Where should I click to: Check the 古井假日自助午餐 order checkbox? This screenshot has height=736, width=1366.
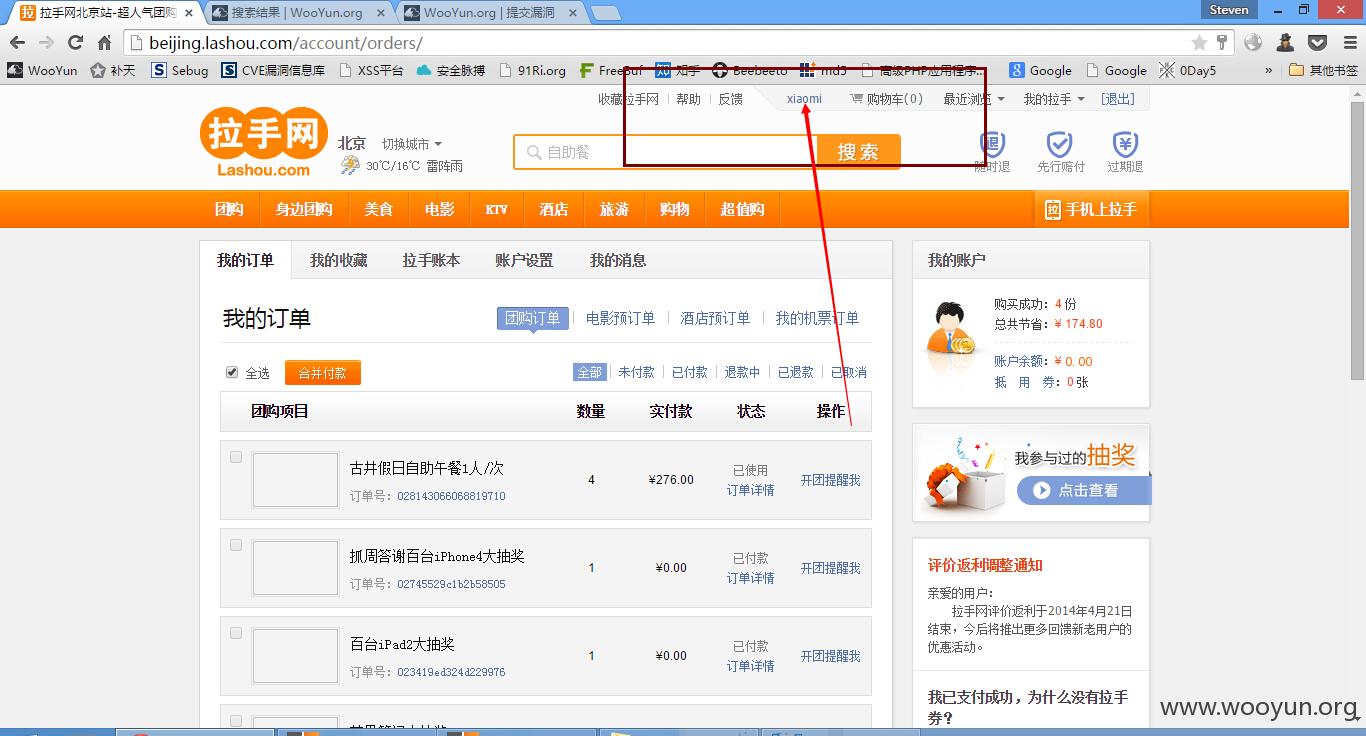coord(236,457)
